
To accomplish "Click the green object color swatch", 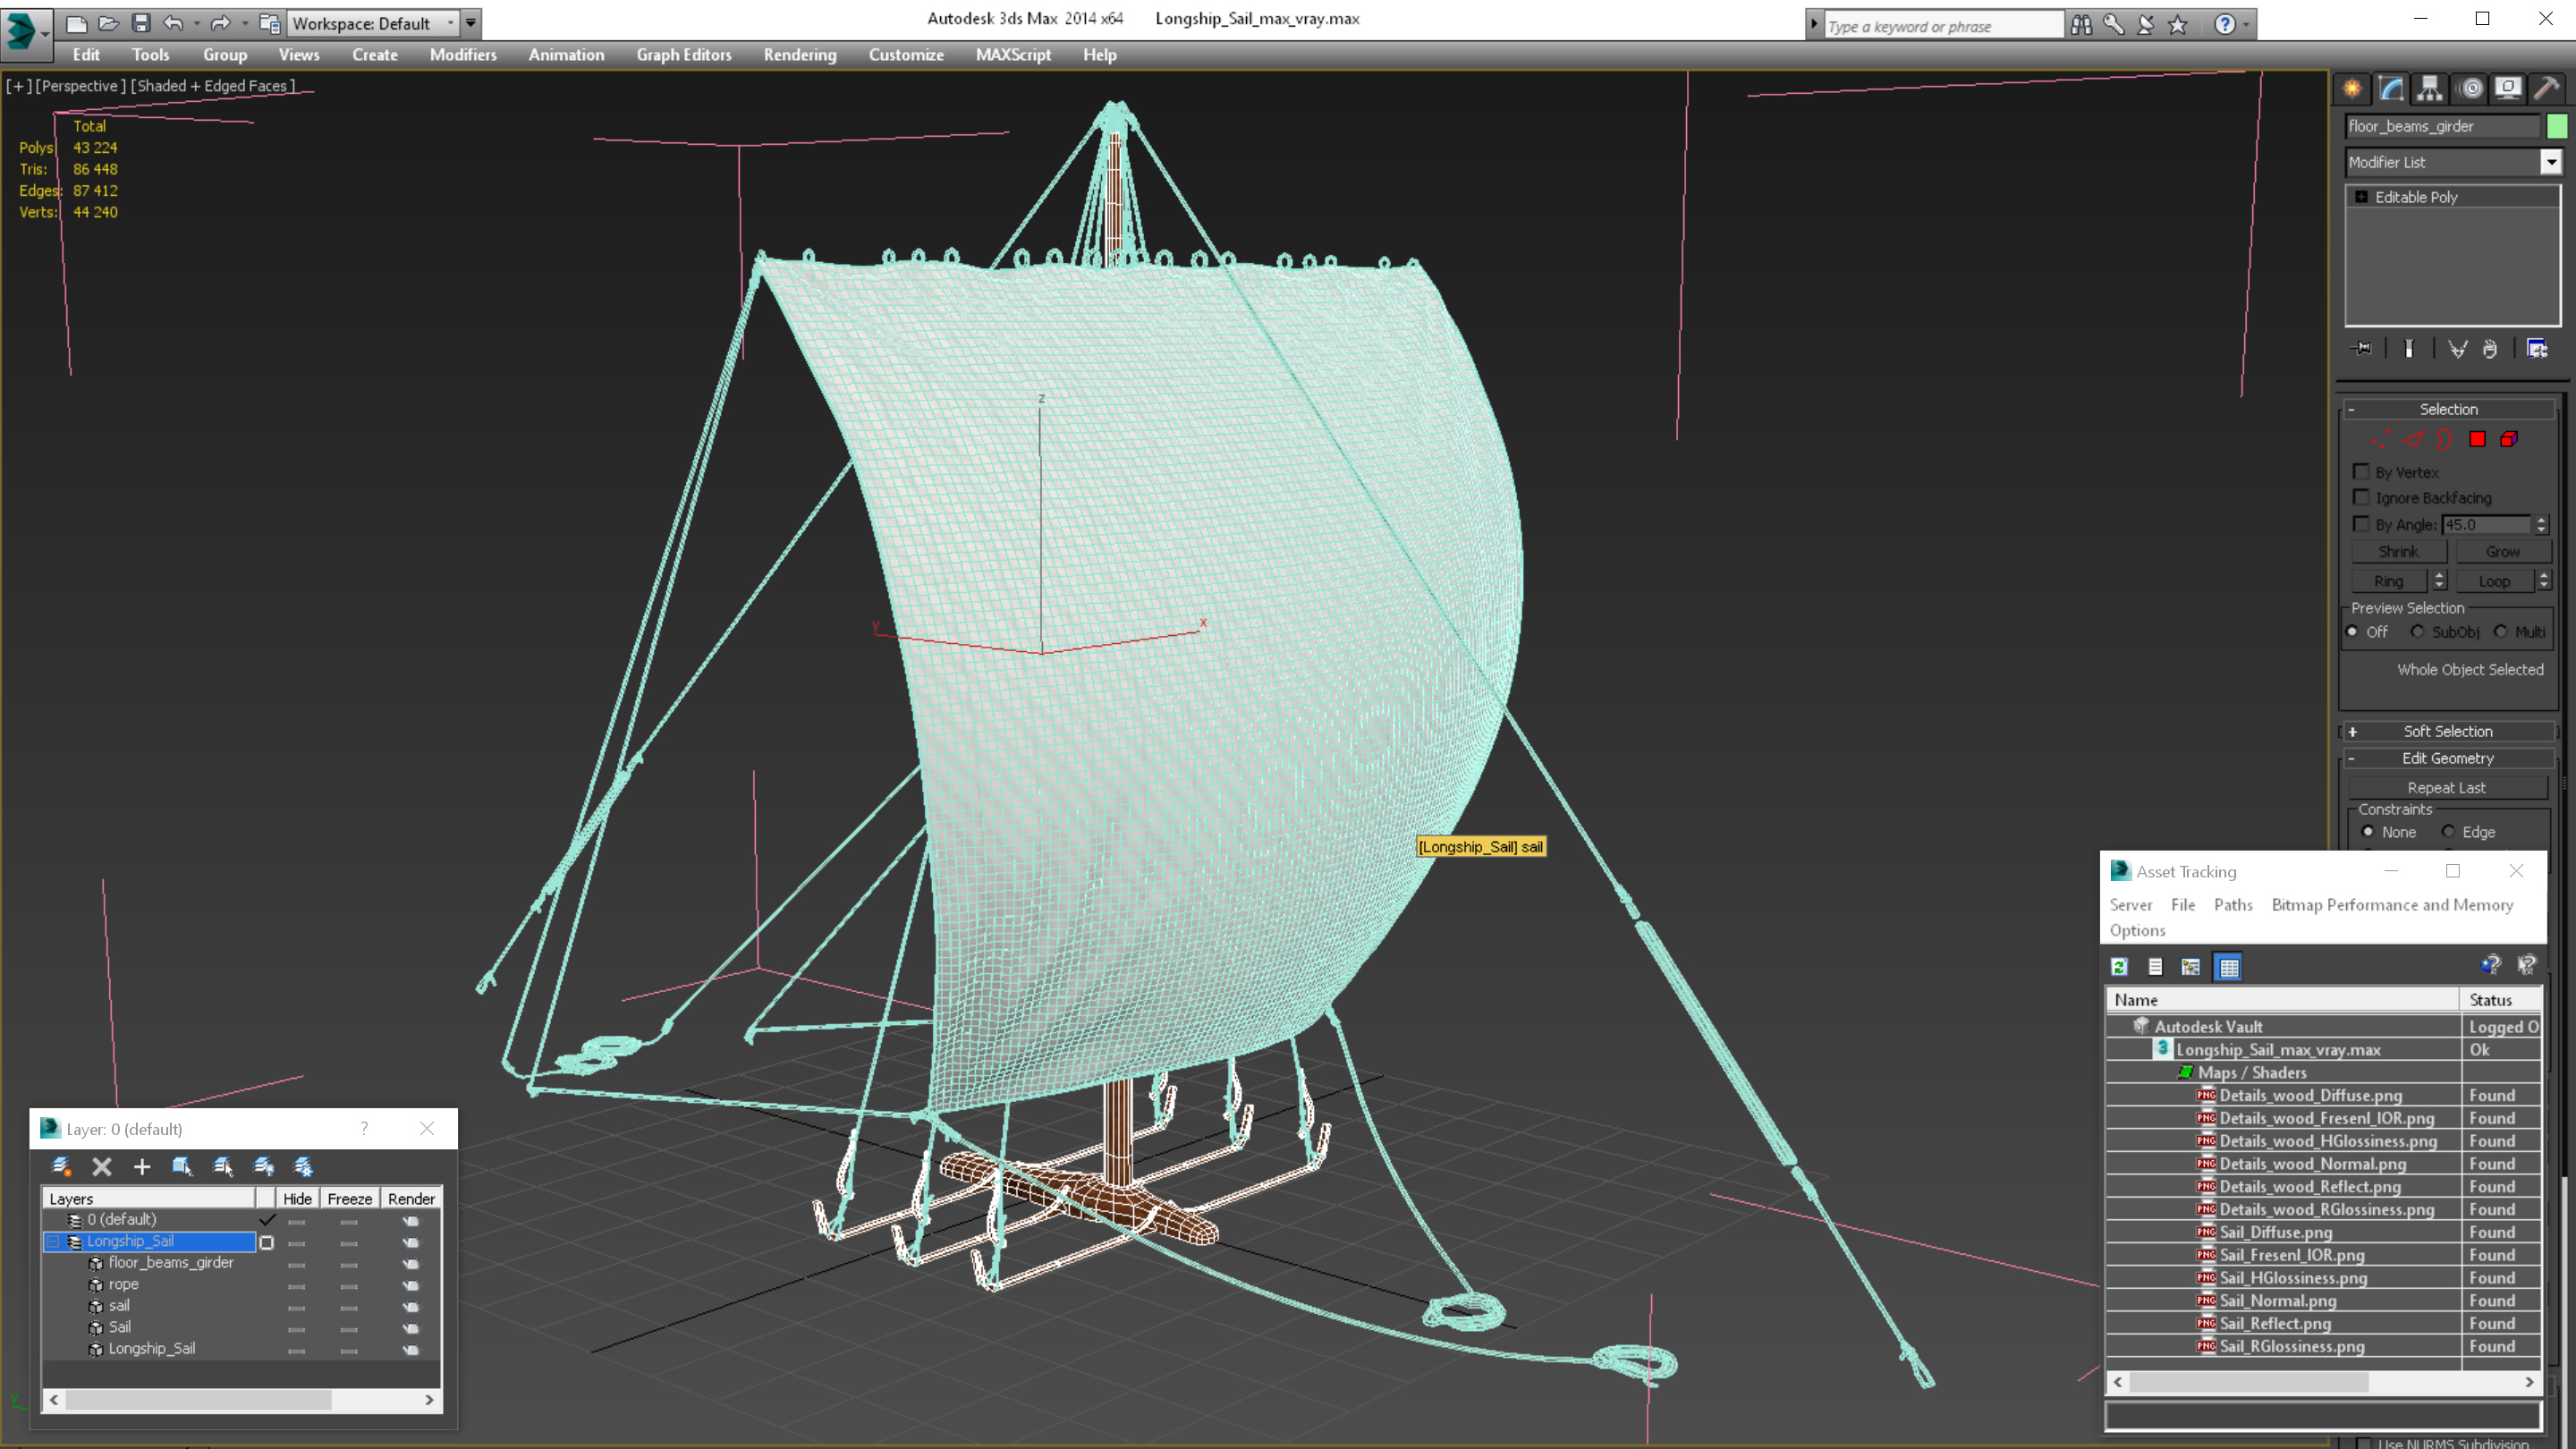I will [2557, 126].
